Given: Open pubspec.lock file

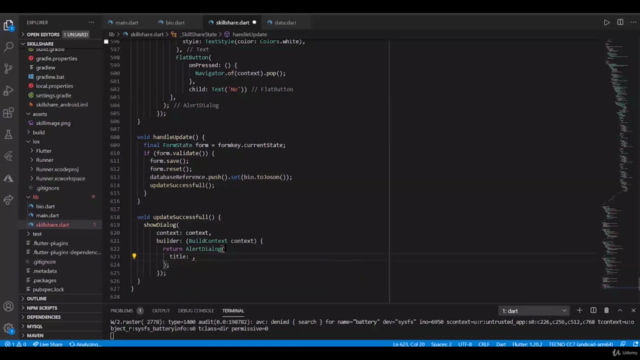Looking at the screenshot, I should pos(60,289).
